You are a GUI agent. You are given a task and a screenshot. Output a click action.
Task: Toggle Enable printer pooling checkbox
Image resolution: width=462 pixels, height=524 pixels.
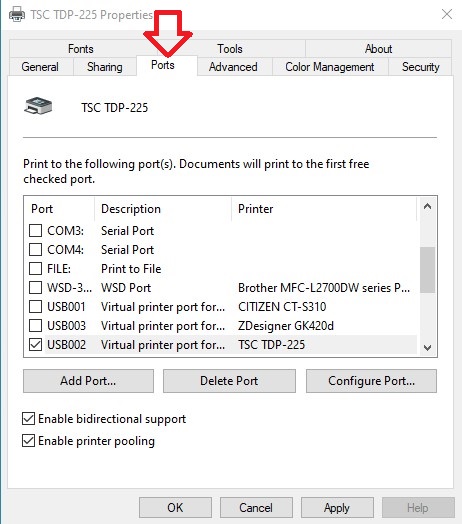28,441
